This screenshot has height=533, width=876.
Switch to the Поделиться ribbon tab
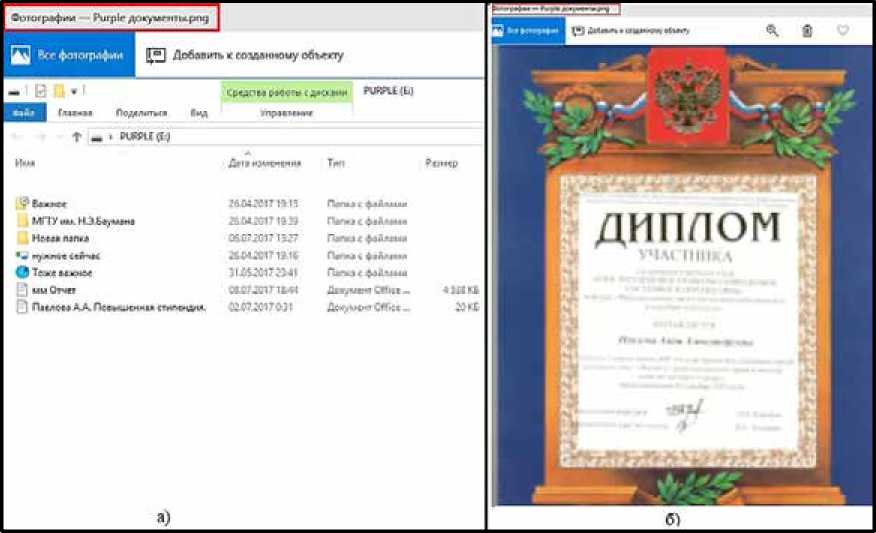pos(141,113)
